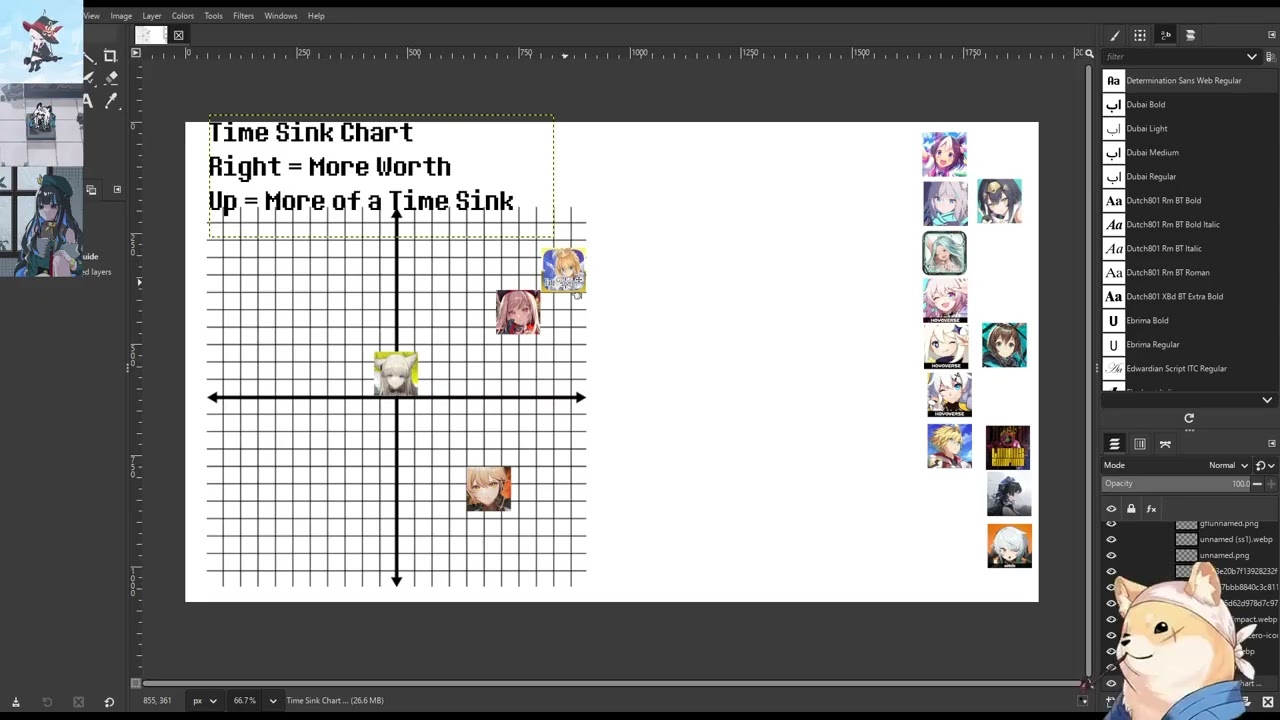This screenshot has height=720, width=1280.
Task: Select the Ebrima Regular font
Action: click(x=1189, y=344)
